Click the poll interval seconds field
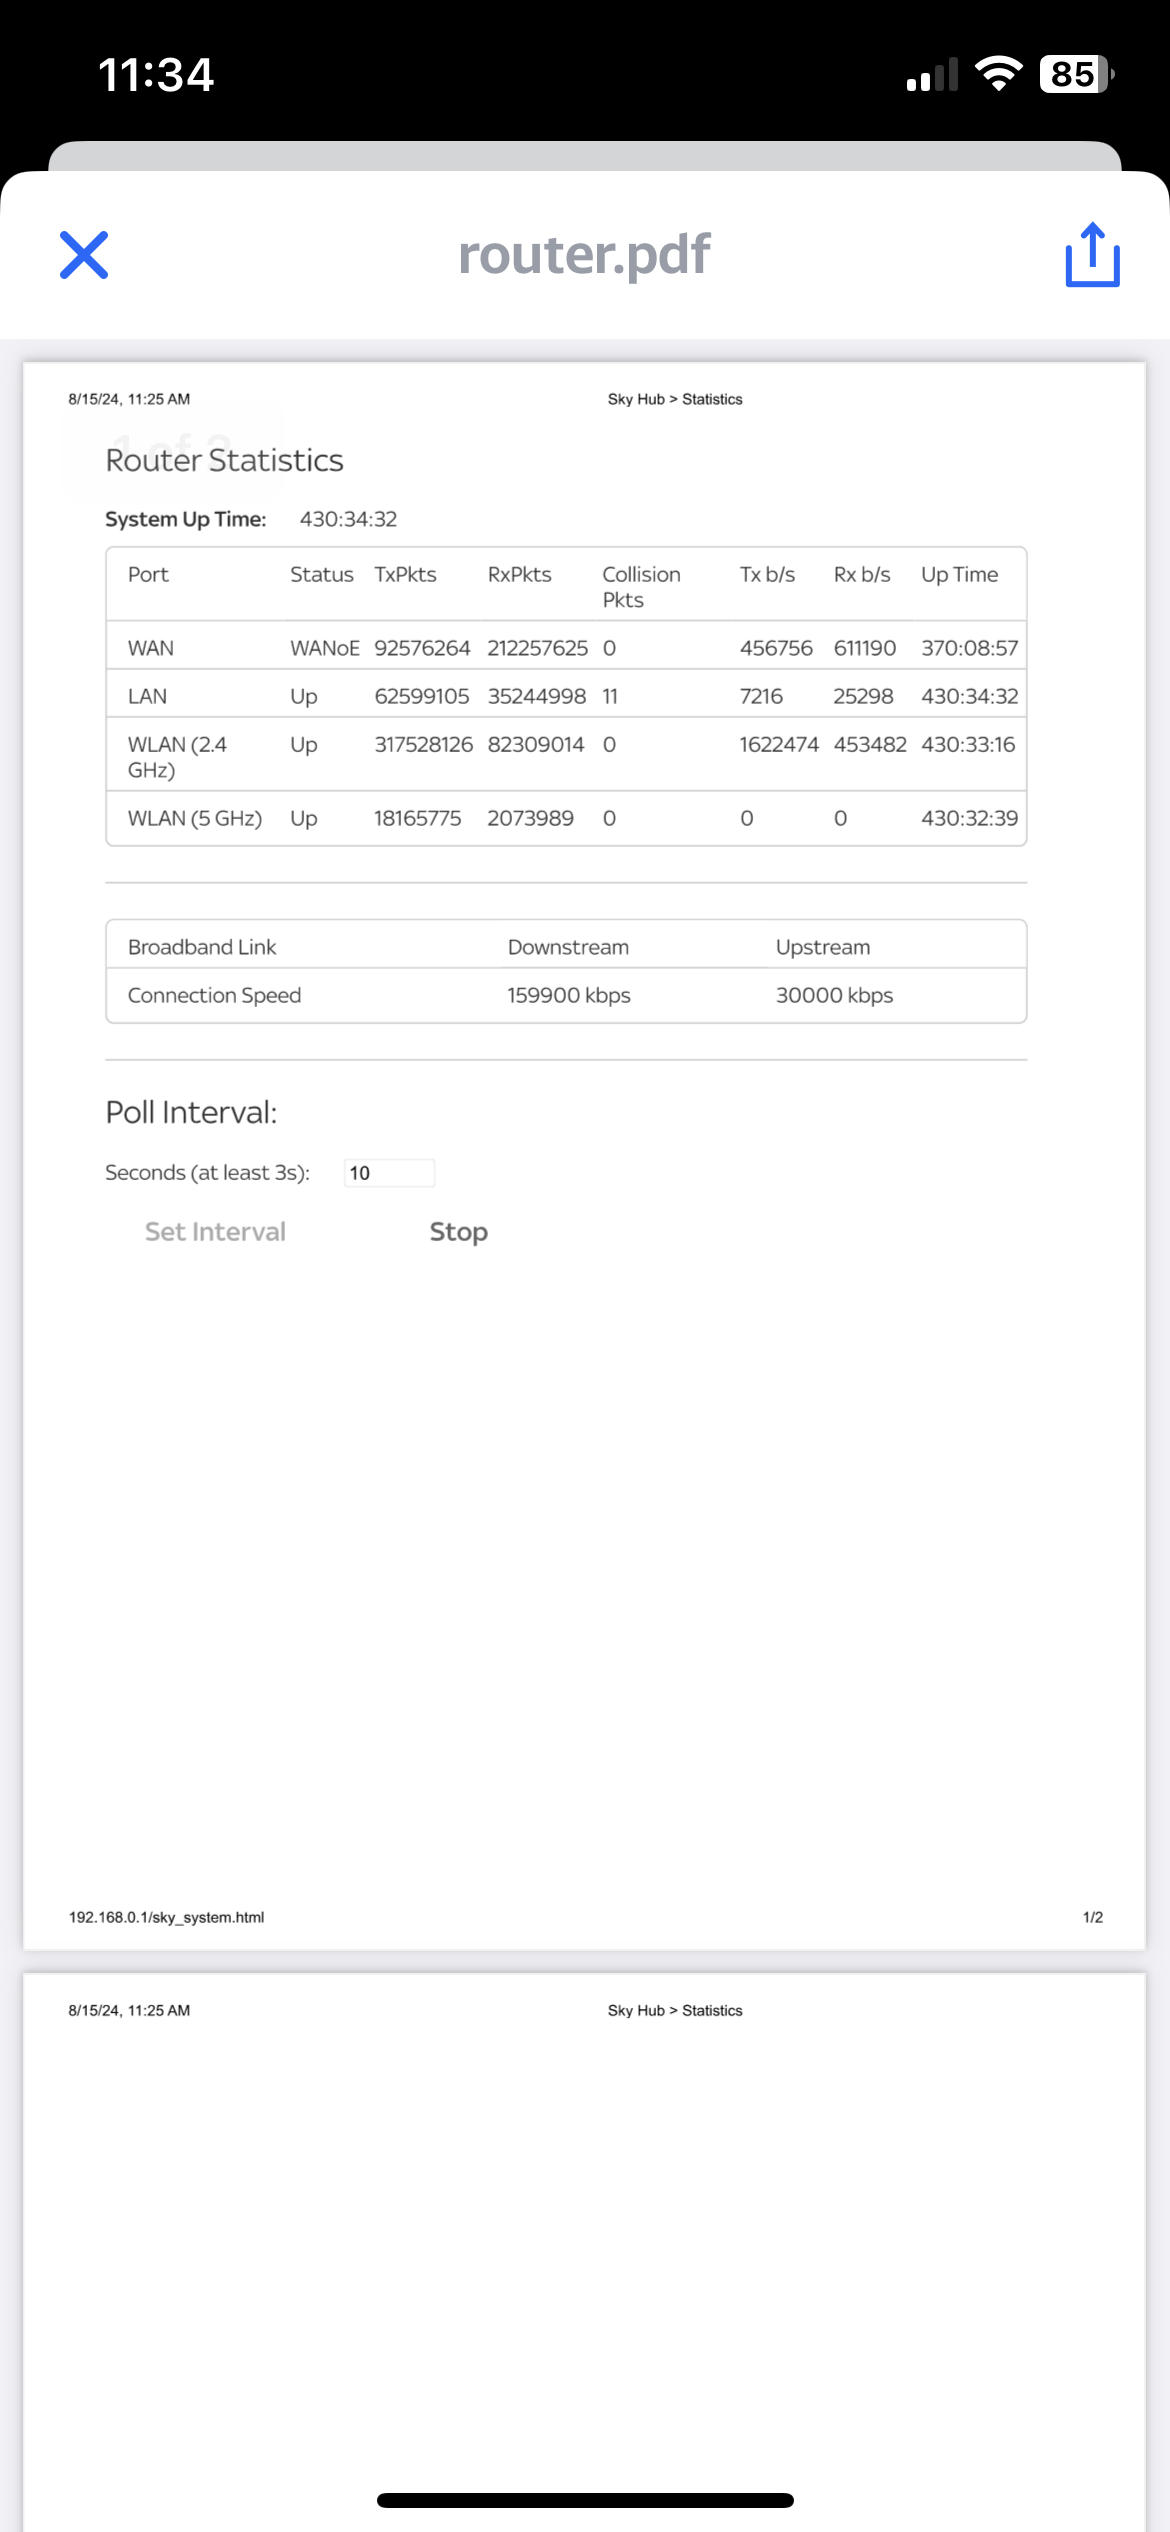 point(389,1173)
